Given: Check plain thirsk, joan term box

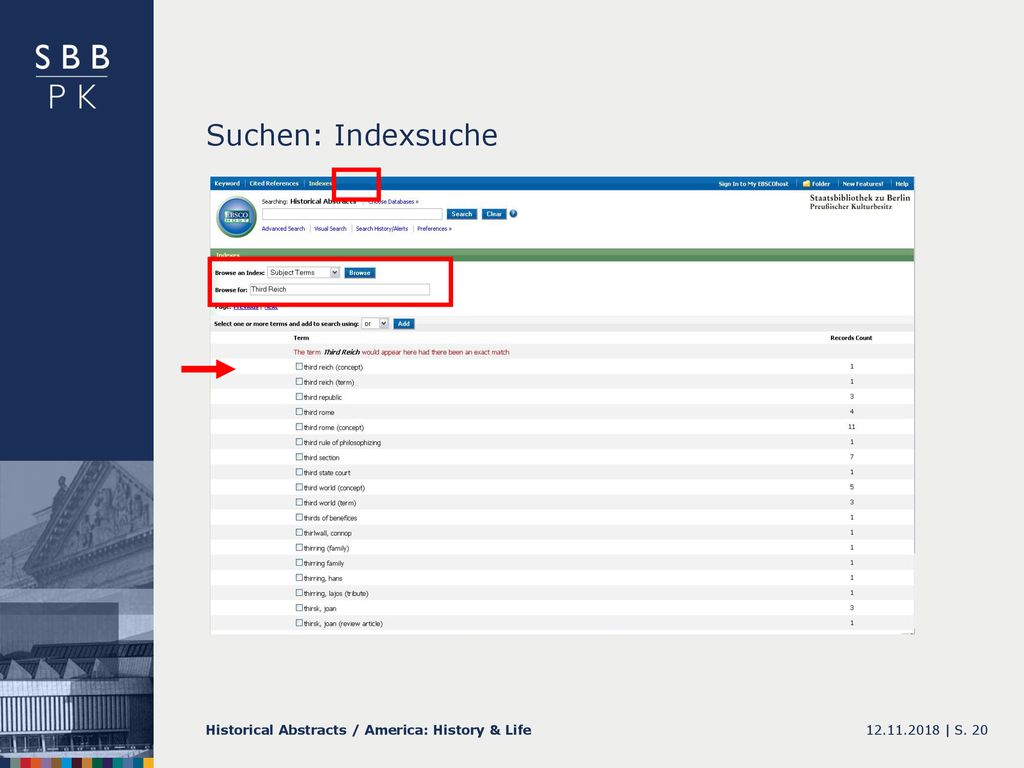Looking at the screenshot, I should point(299,607).
